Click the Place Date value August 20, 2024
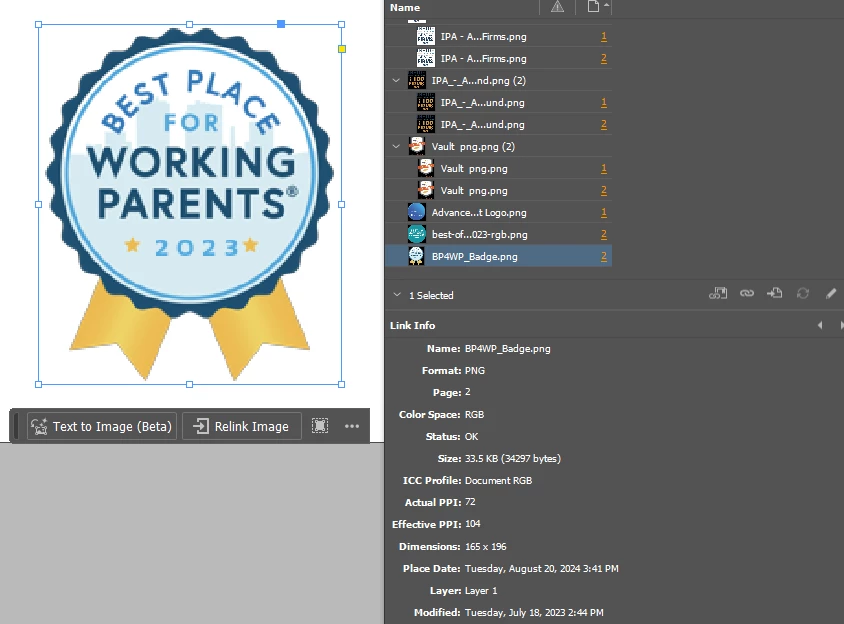Image resolution: width=844 pixels, height=624 pixels. (x=541, y=569)
